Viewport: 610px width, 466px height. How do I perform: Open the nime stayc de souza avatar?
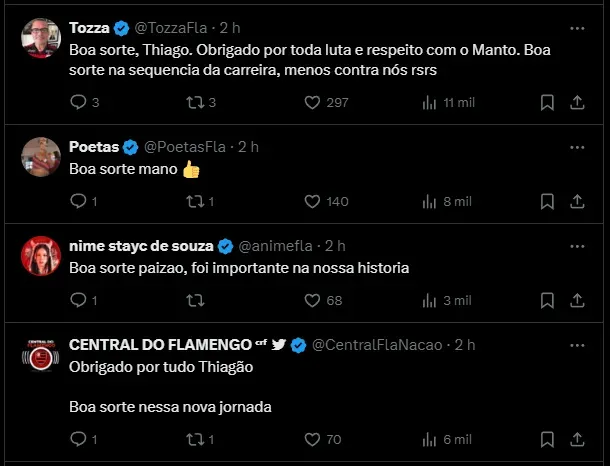coord(41,255)
